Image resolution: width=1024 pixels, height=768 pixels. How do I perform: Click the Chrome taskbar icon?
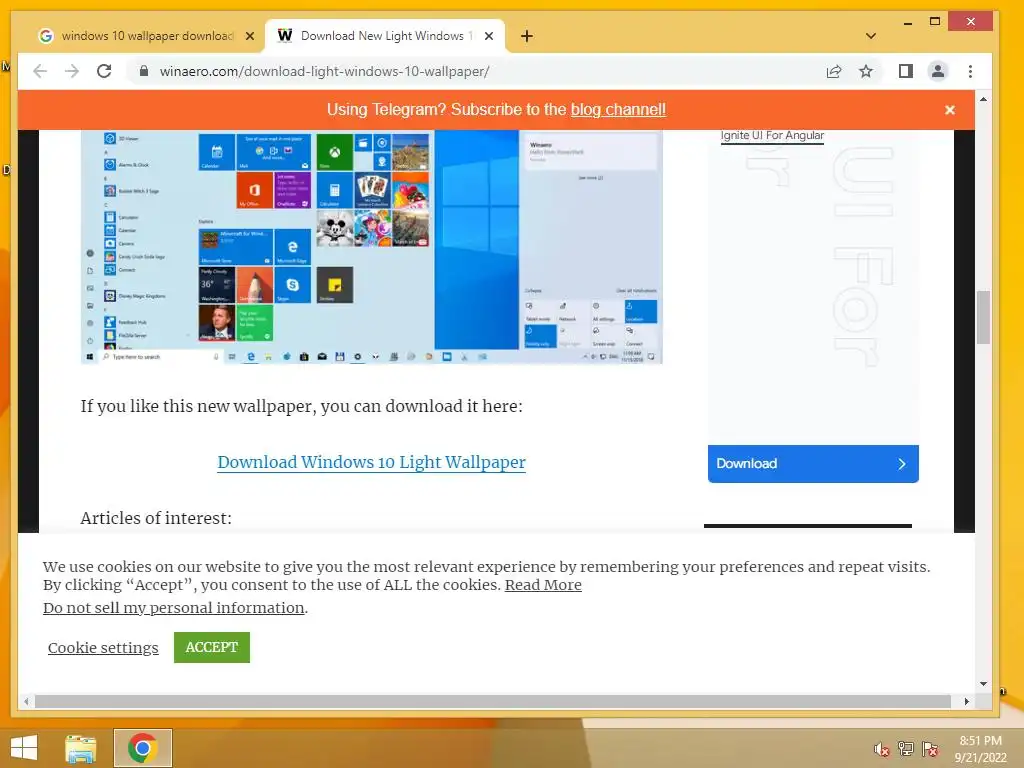(x=143, y=748)
